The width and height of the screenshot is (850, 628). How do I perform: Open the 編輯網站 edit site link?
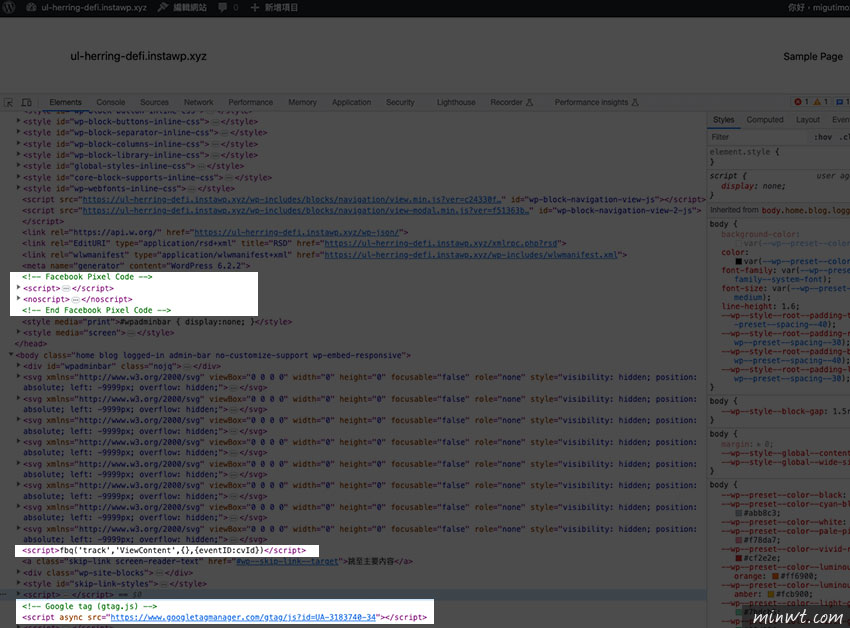coord(183,8)
